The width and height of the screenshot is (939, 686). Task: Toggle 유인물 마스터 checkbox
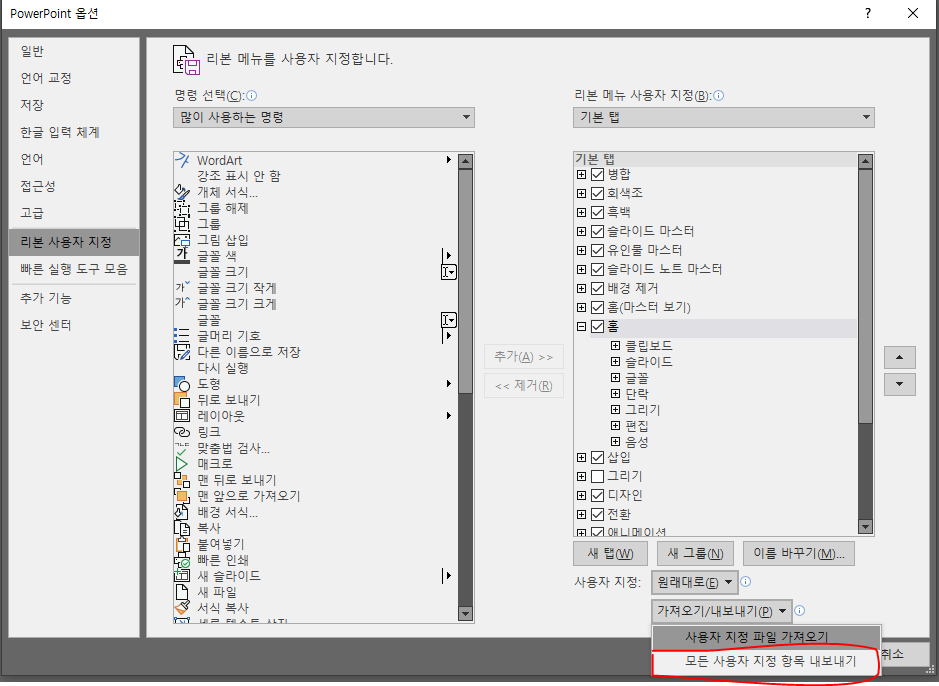point(597,250)
